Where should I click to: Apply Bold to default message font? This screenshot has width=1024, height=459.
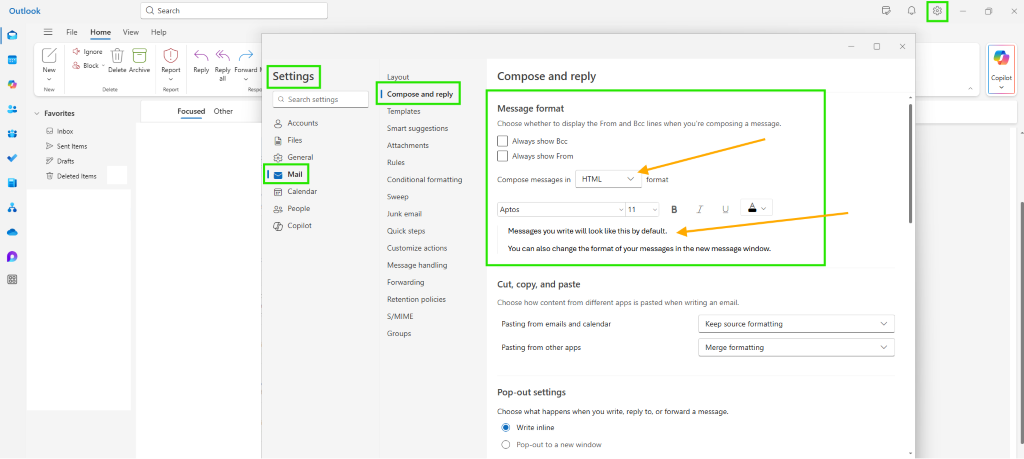[x=675, y=210]
